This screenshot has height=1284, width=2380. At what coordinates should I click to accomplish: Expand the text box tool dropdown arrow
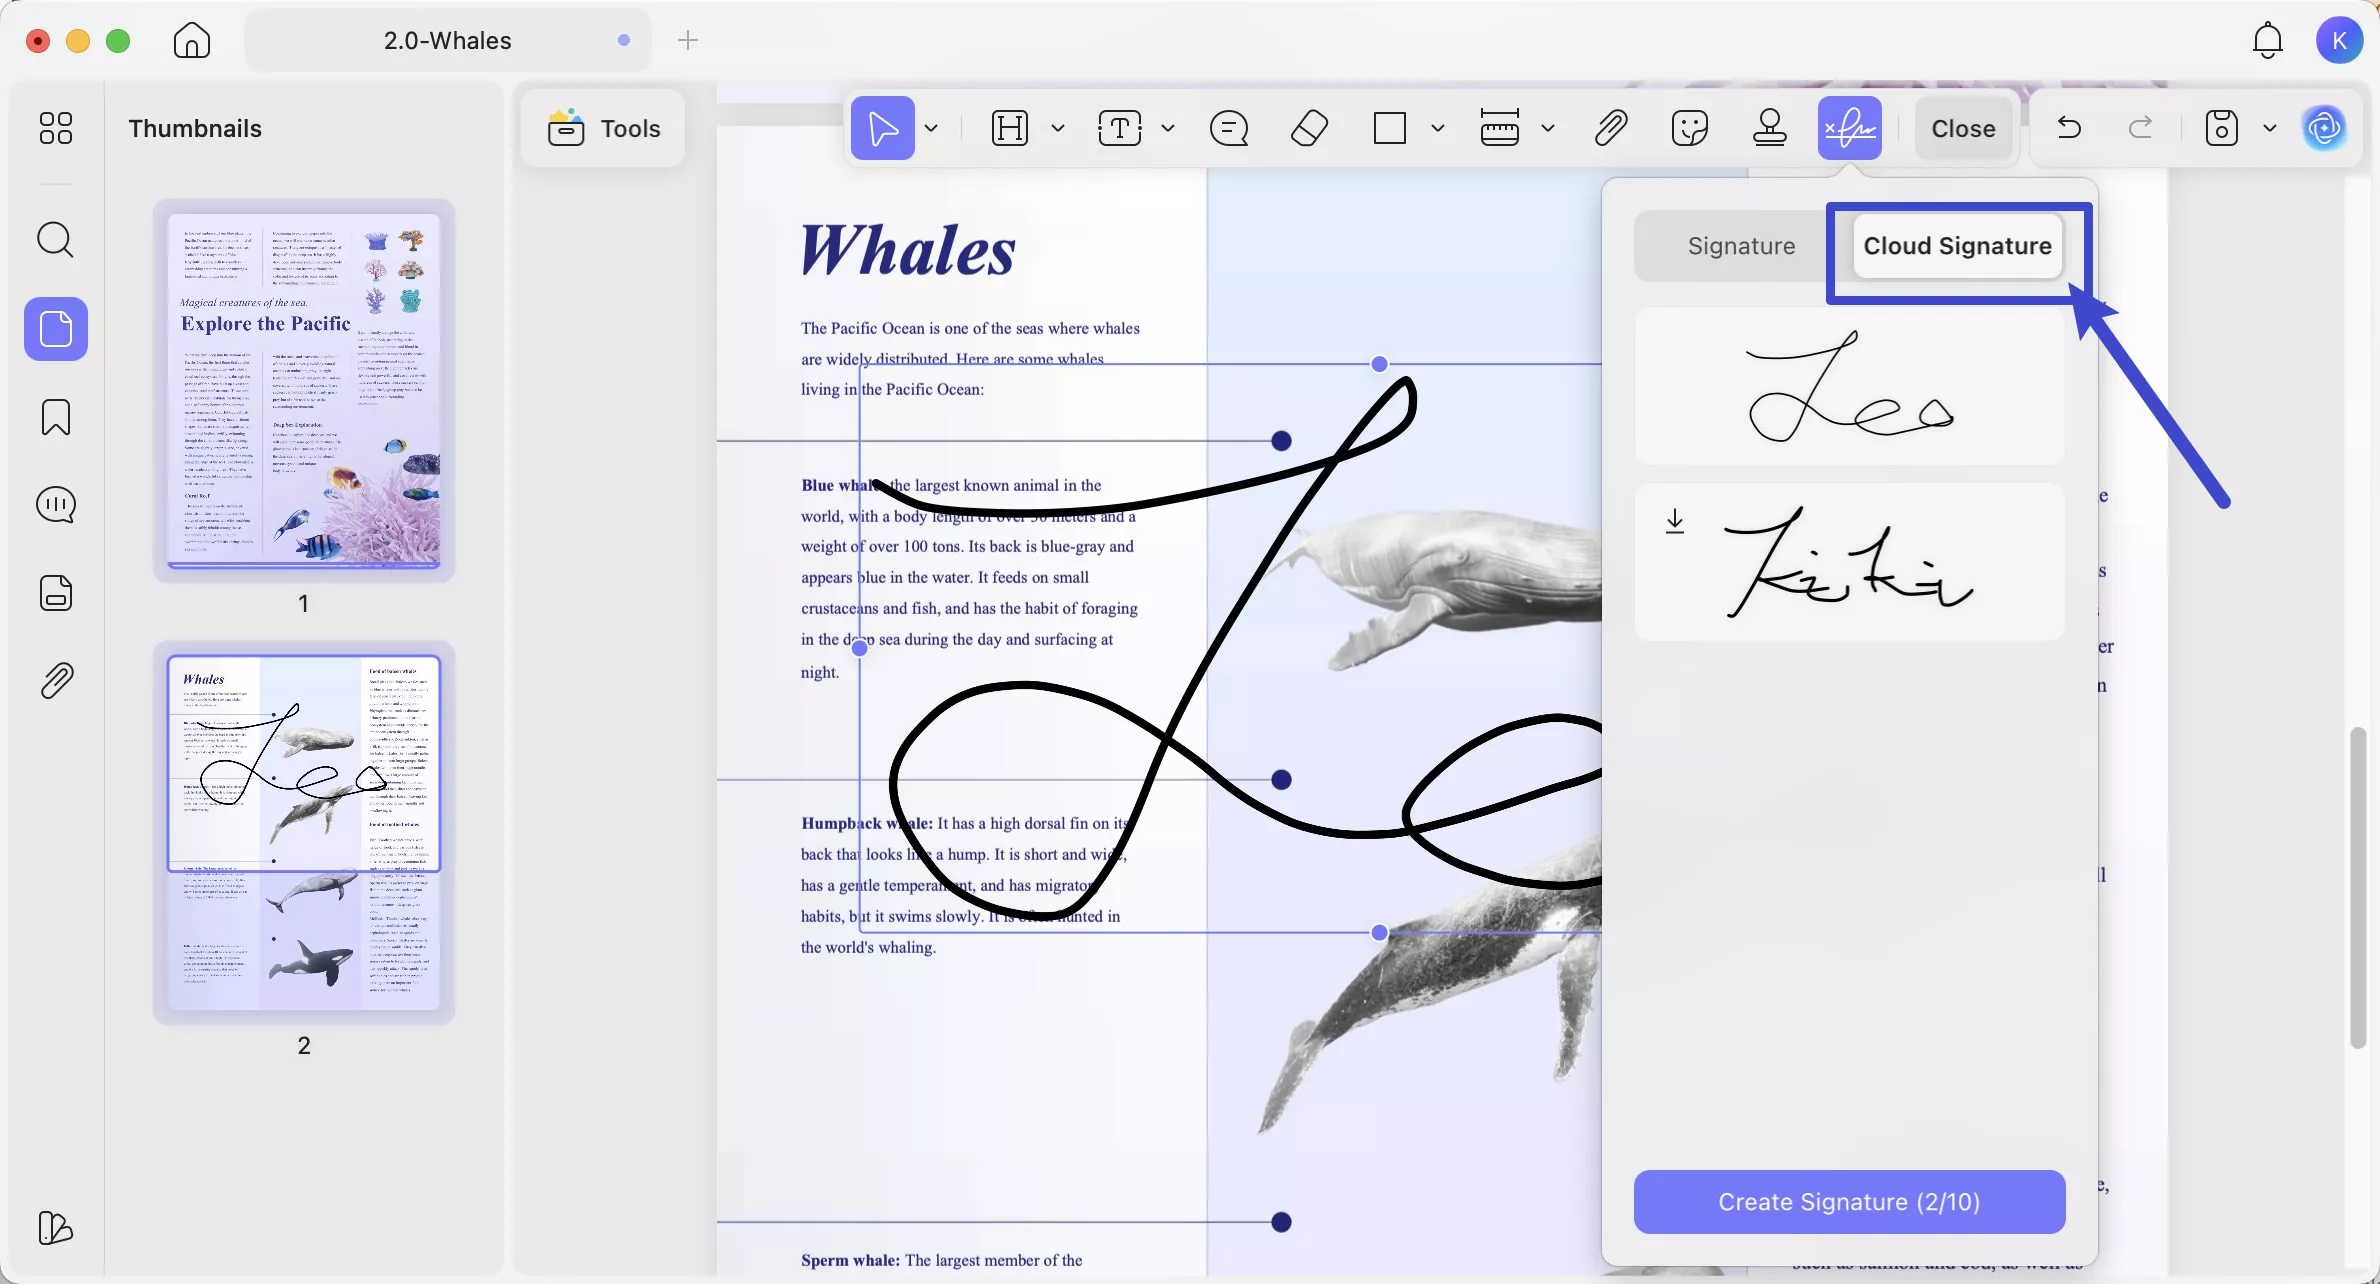1168,129
